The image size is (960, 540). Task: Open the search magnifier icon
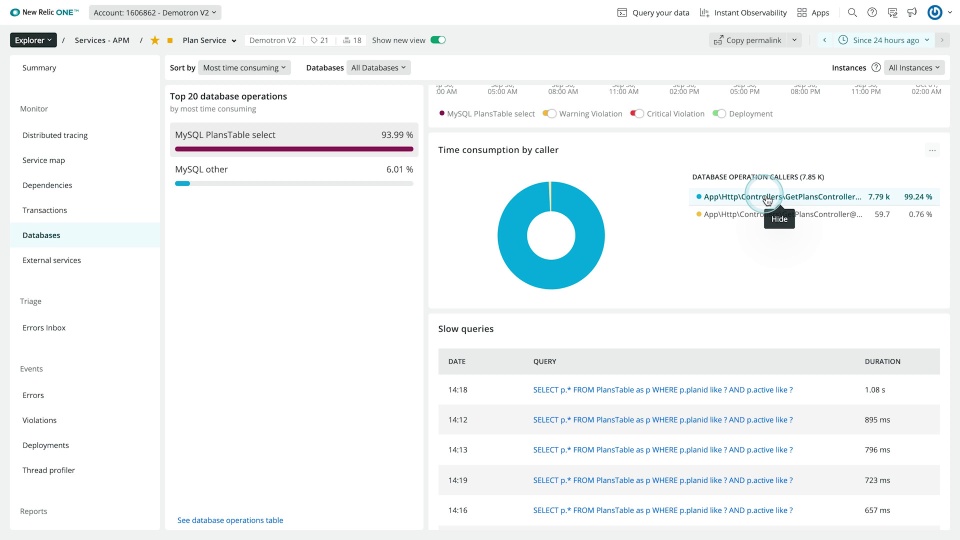coord(852,12)
